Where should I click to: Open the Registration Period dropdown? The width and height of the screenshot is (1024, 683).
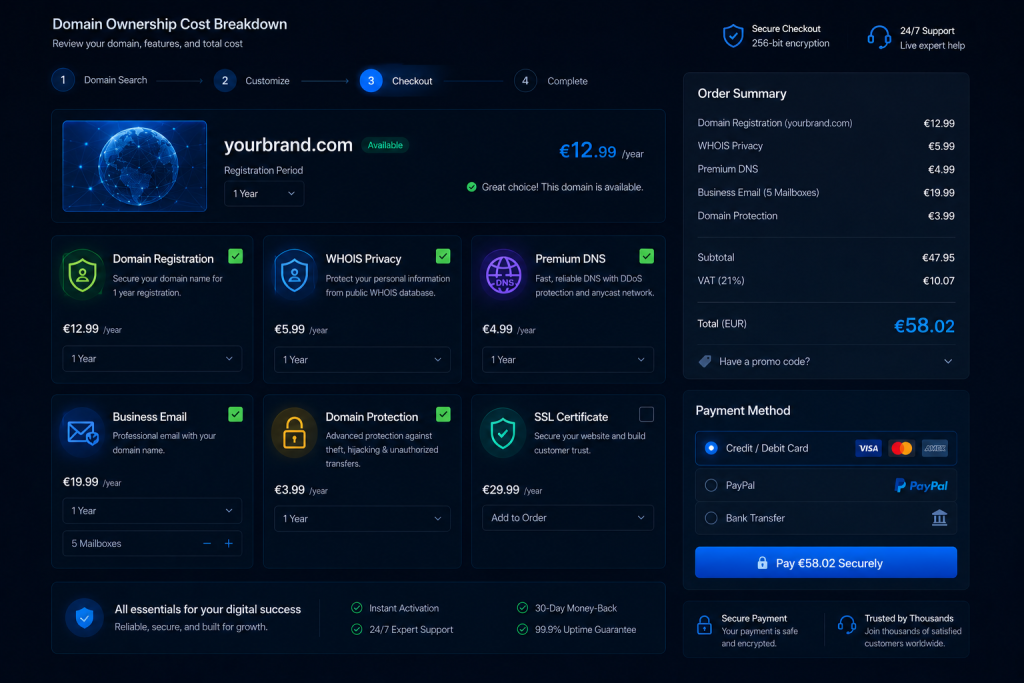[x=264, y=193]
